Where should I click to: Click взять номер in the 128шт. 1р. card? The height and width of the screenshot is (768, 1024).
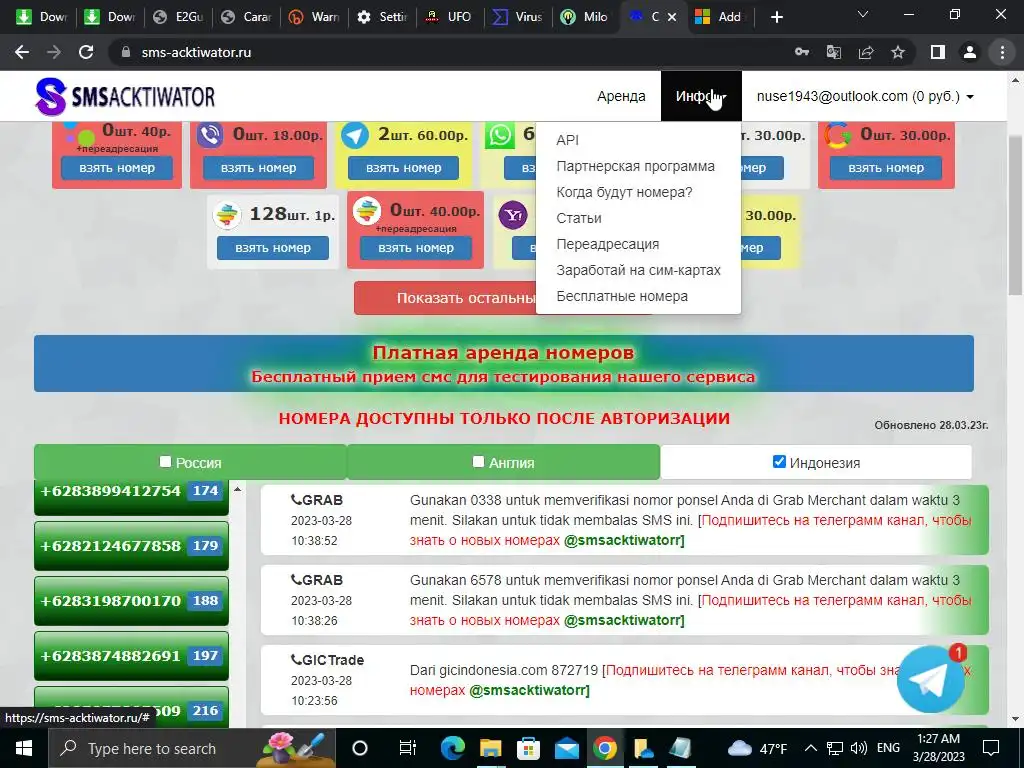273,248
